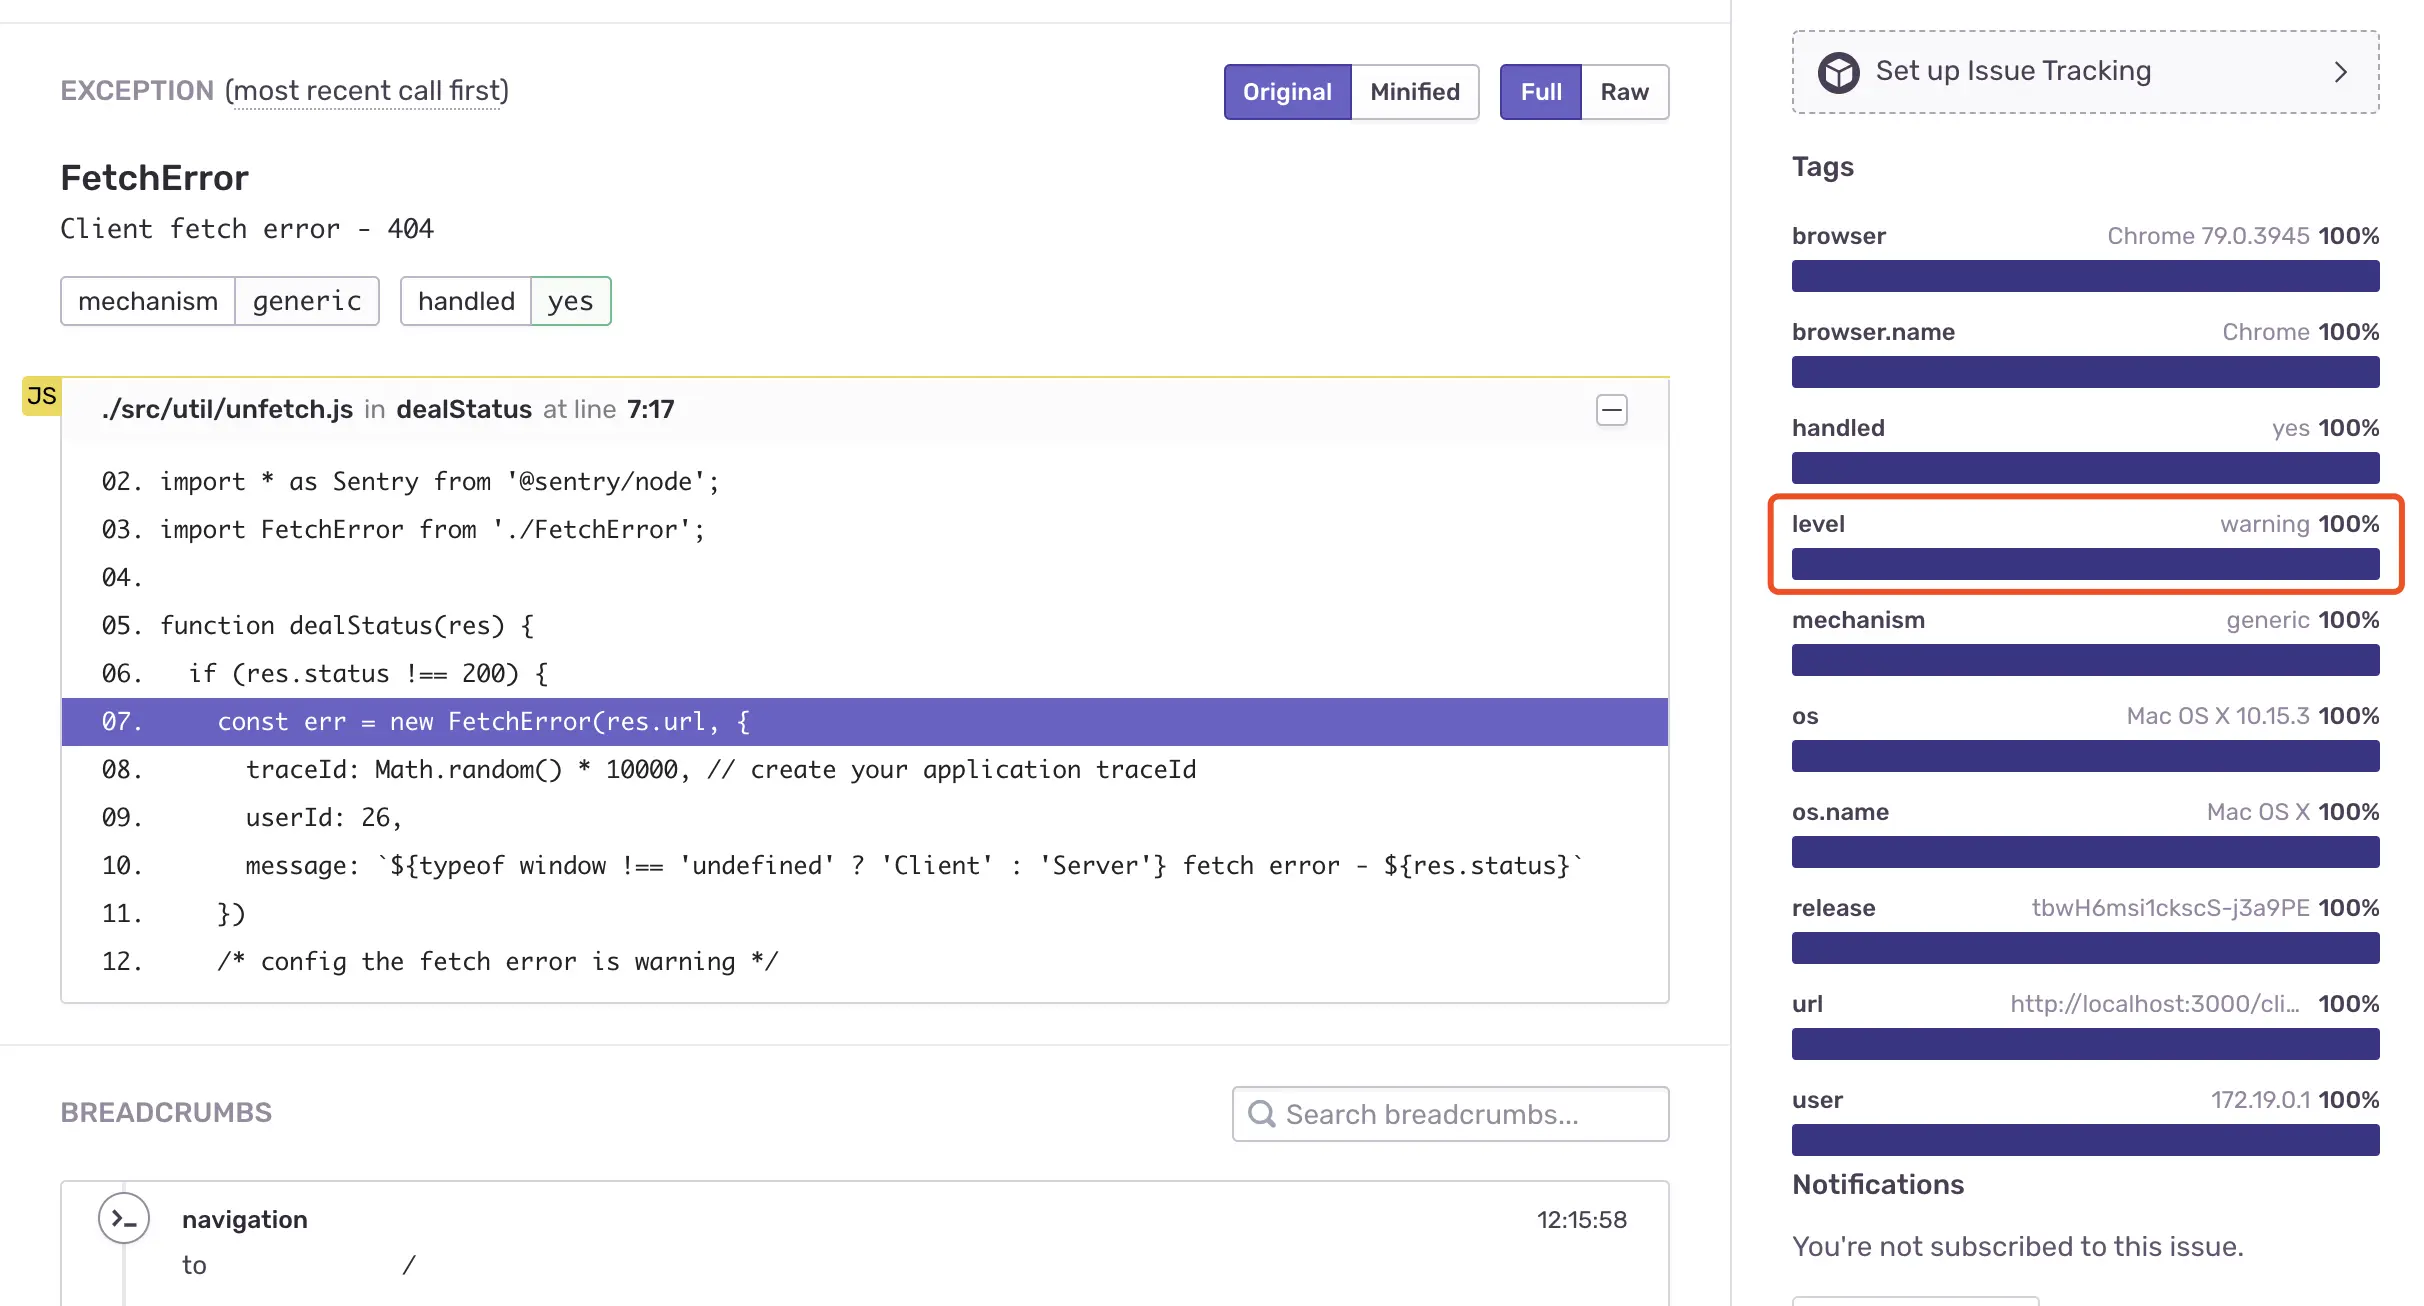Image resolution: width=2424 pixels, height=1306 pixels.
Task: Select the Full exception view
Action: (1540, 92)
